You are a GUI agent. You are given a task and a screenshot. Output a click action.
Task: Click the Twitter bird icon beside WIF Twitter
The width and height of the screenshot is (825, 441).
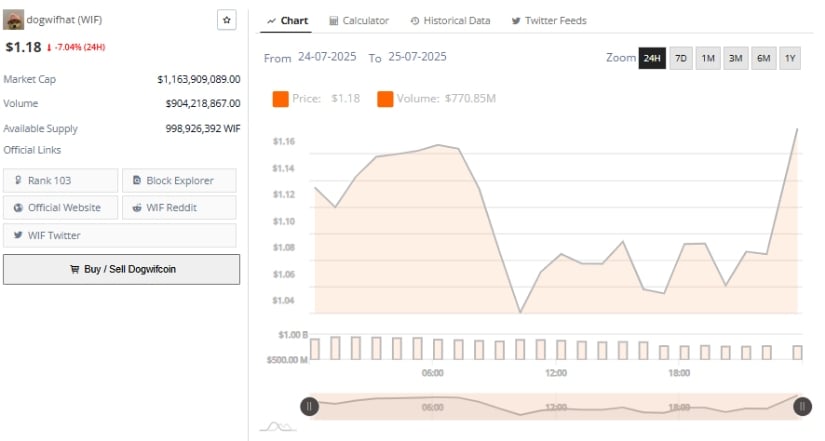click(x=18, y=235)
